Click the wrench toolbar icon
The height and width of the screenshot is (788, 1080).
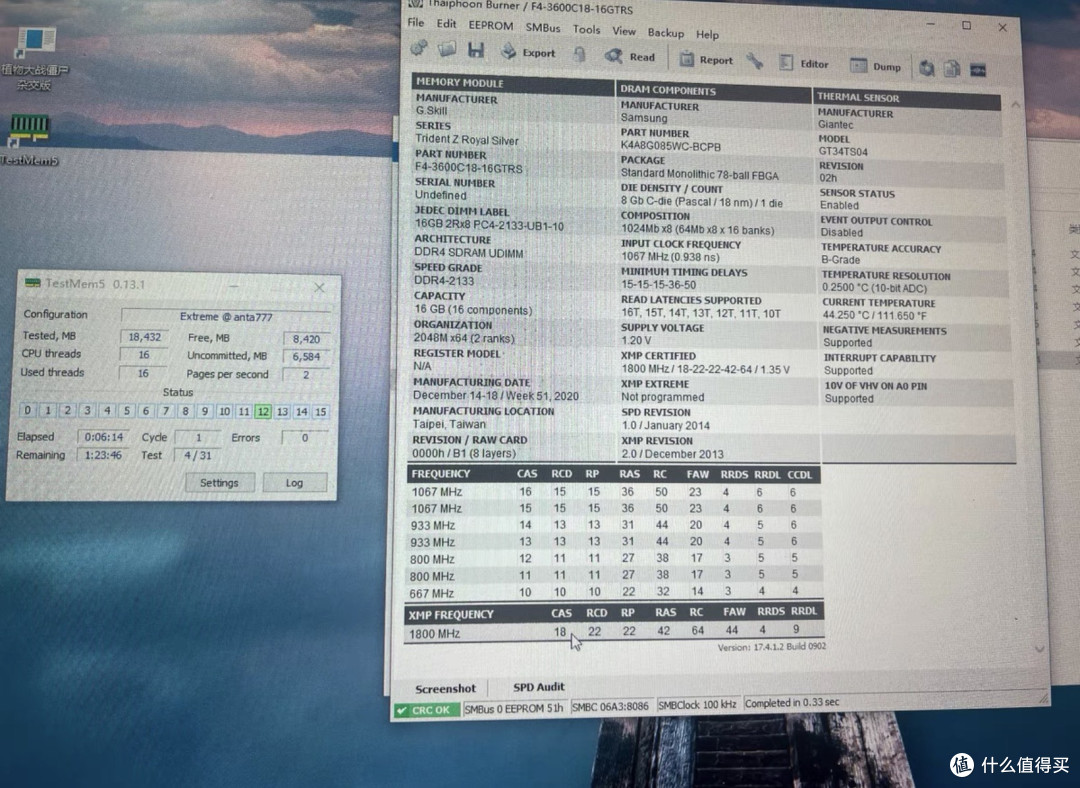tap(755, 62)
